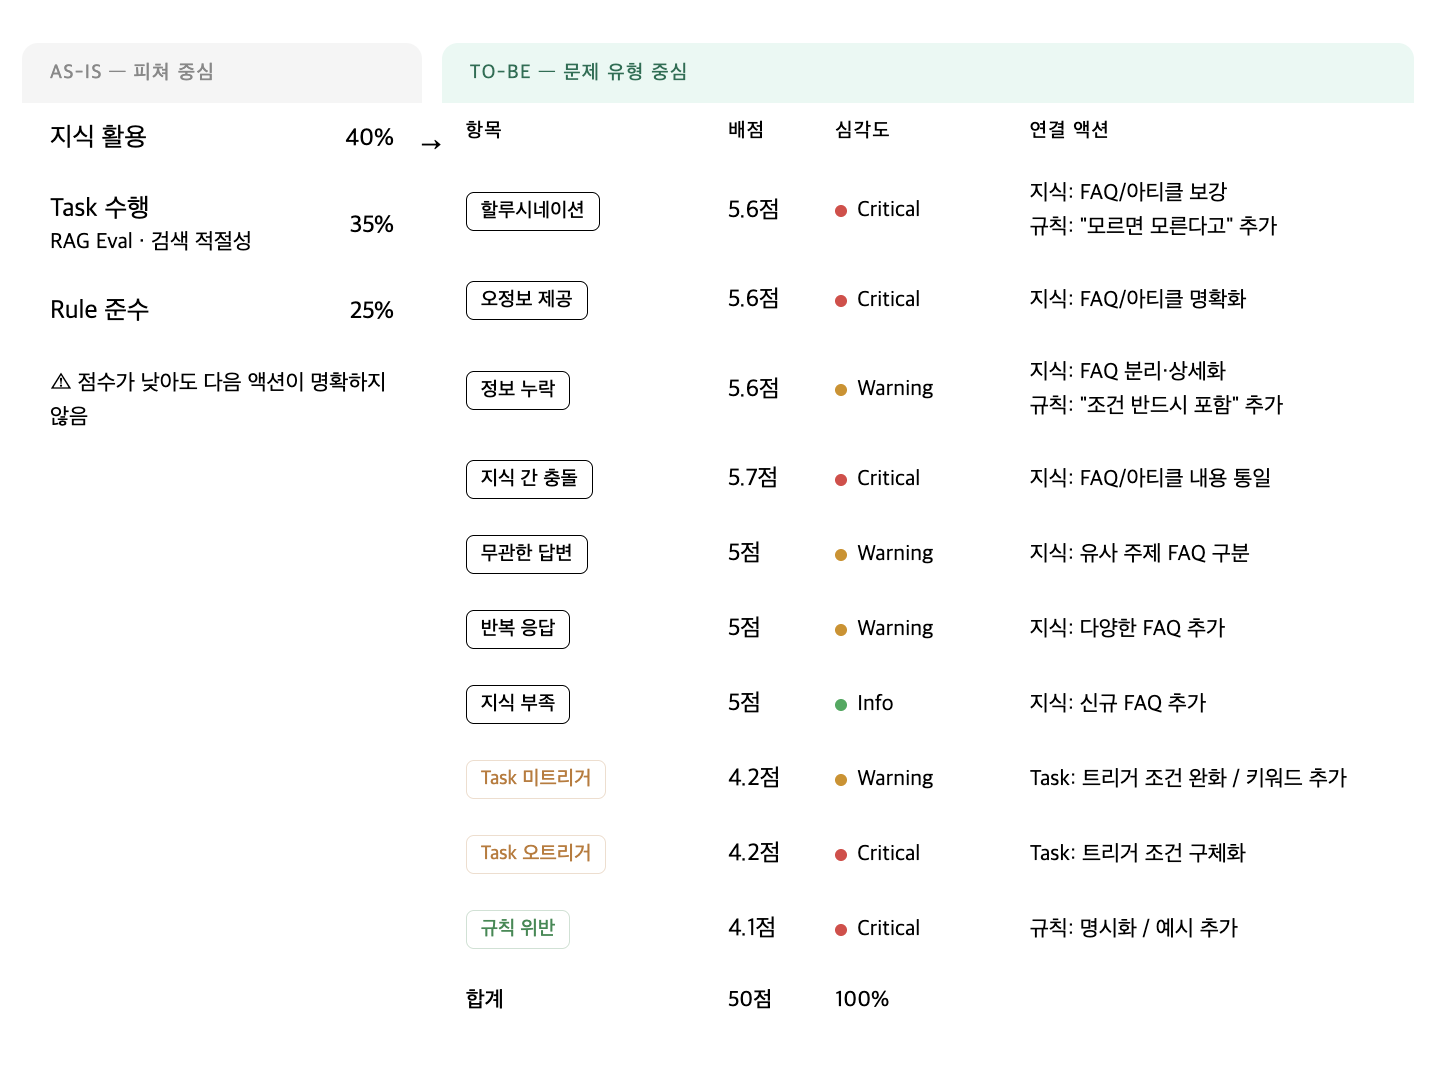Select the Task 오트리거 tag
Image resolution: width=1438 pixels, height=1068 pixels.
coord(535,854)
